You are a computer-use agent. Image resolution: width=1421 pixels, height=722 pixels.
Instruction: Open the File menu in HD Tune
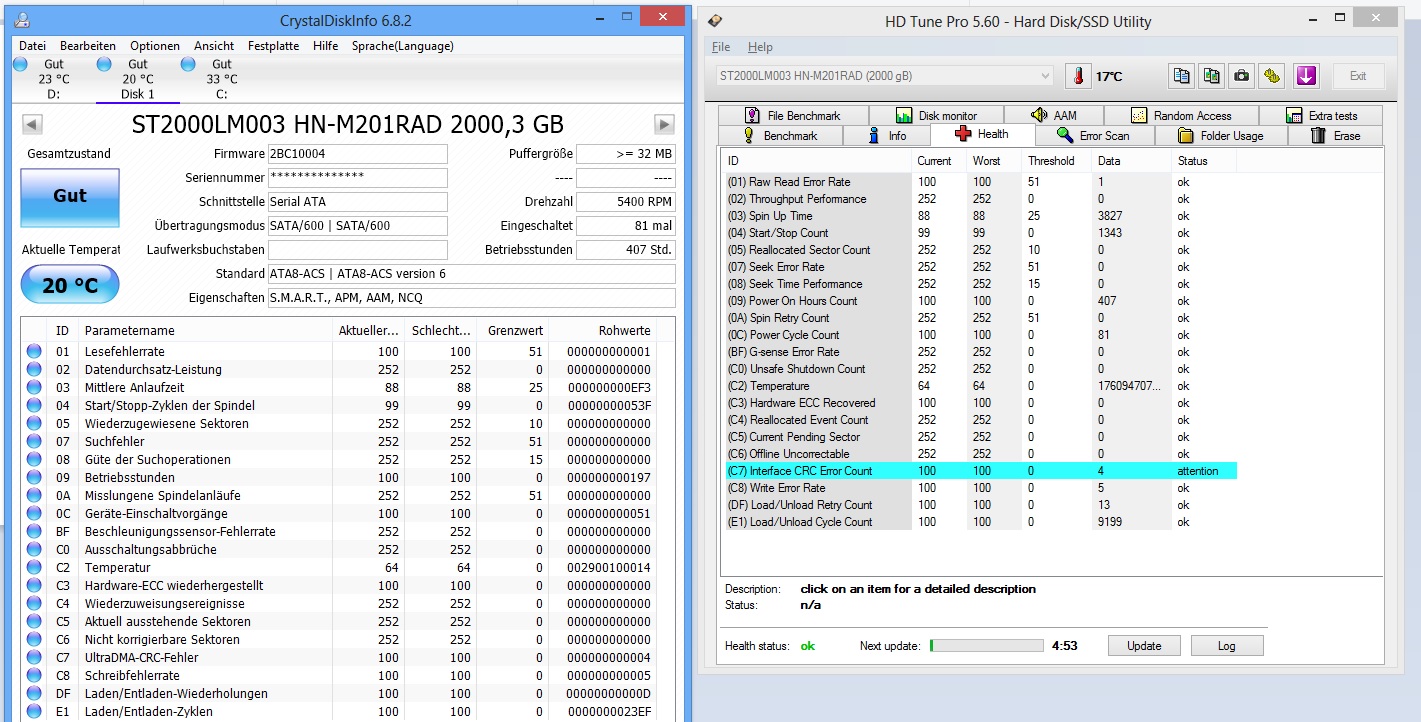click(x=720, y=47)
